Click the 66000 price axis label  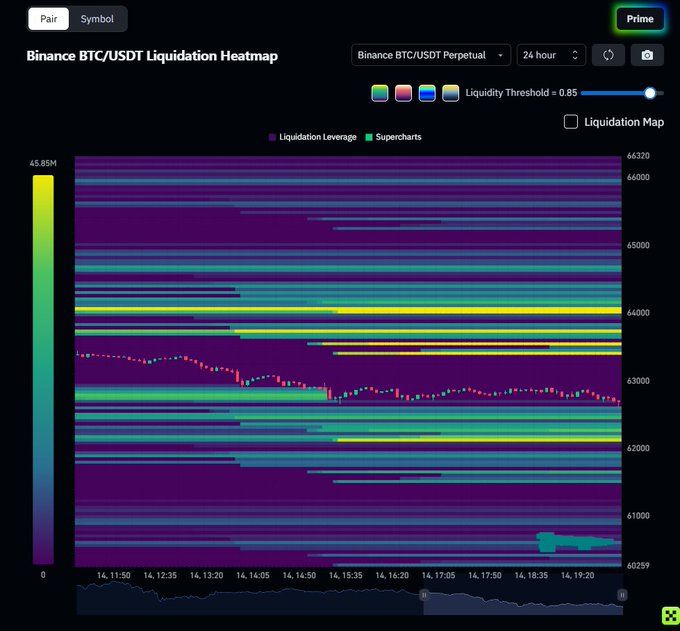coord(638,177)
